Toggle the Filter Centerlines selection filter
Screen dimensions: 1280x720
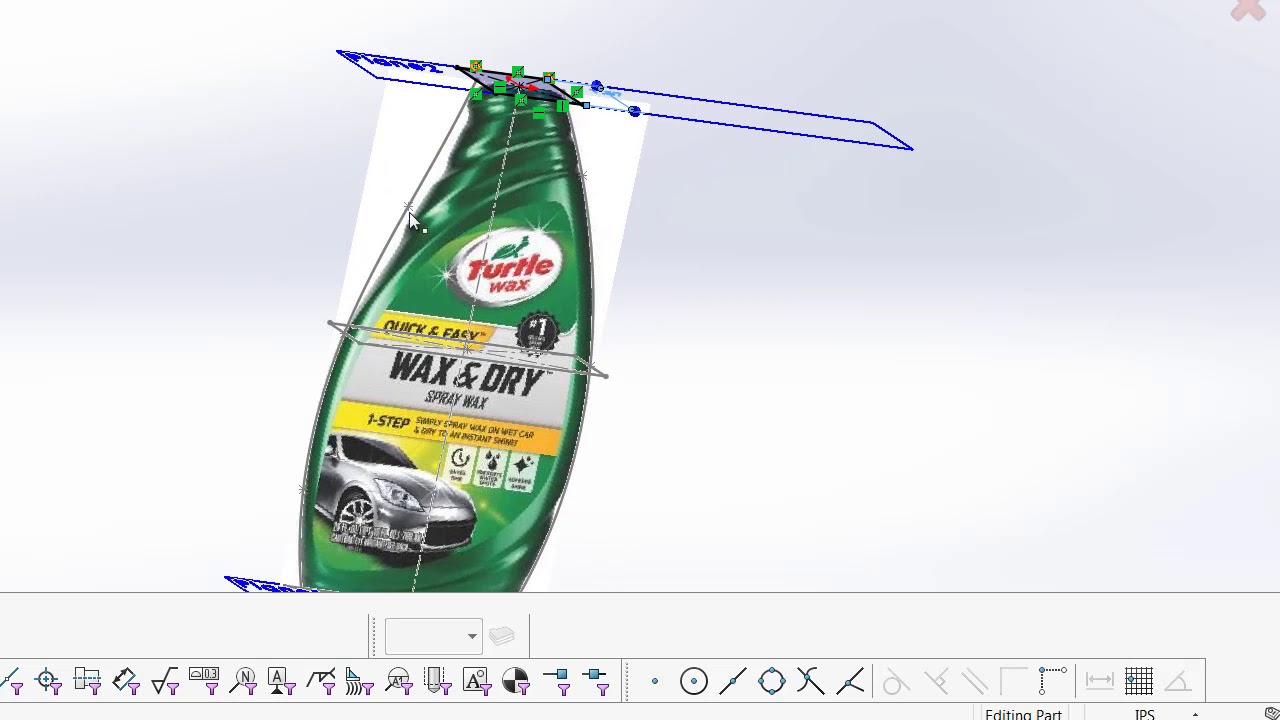[x=87, y=682]
